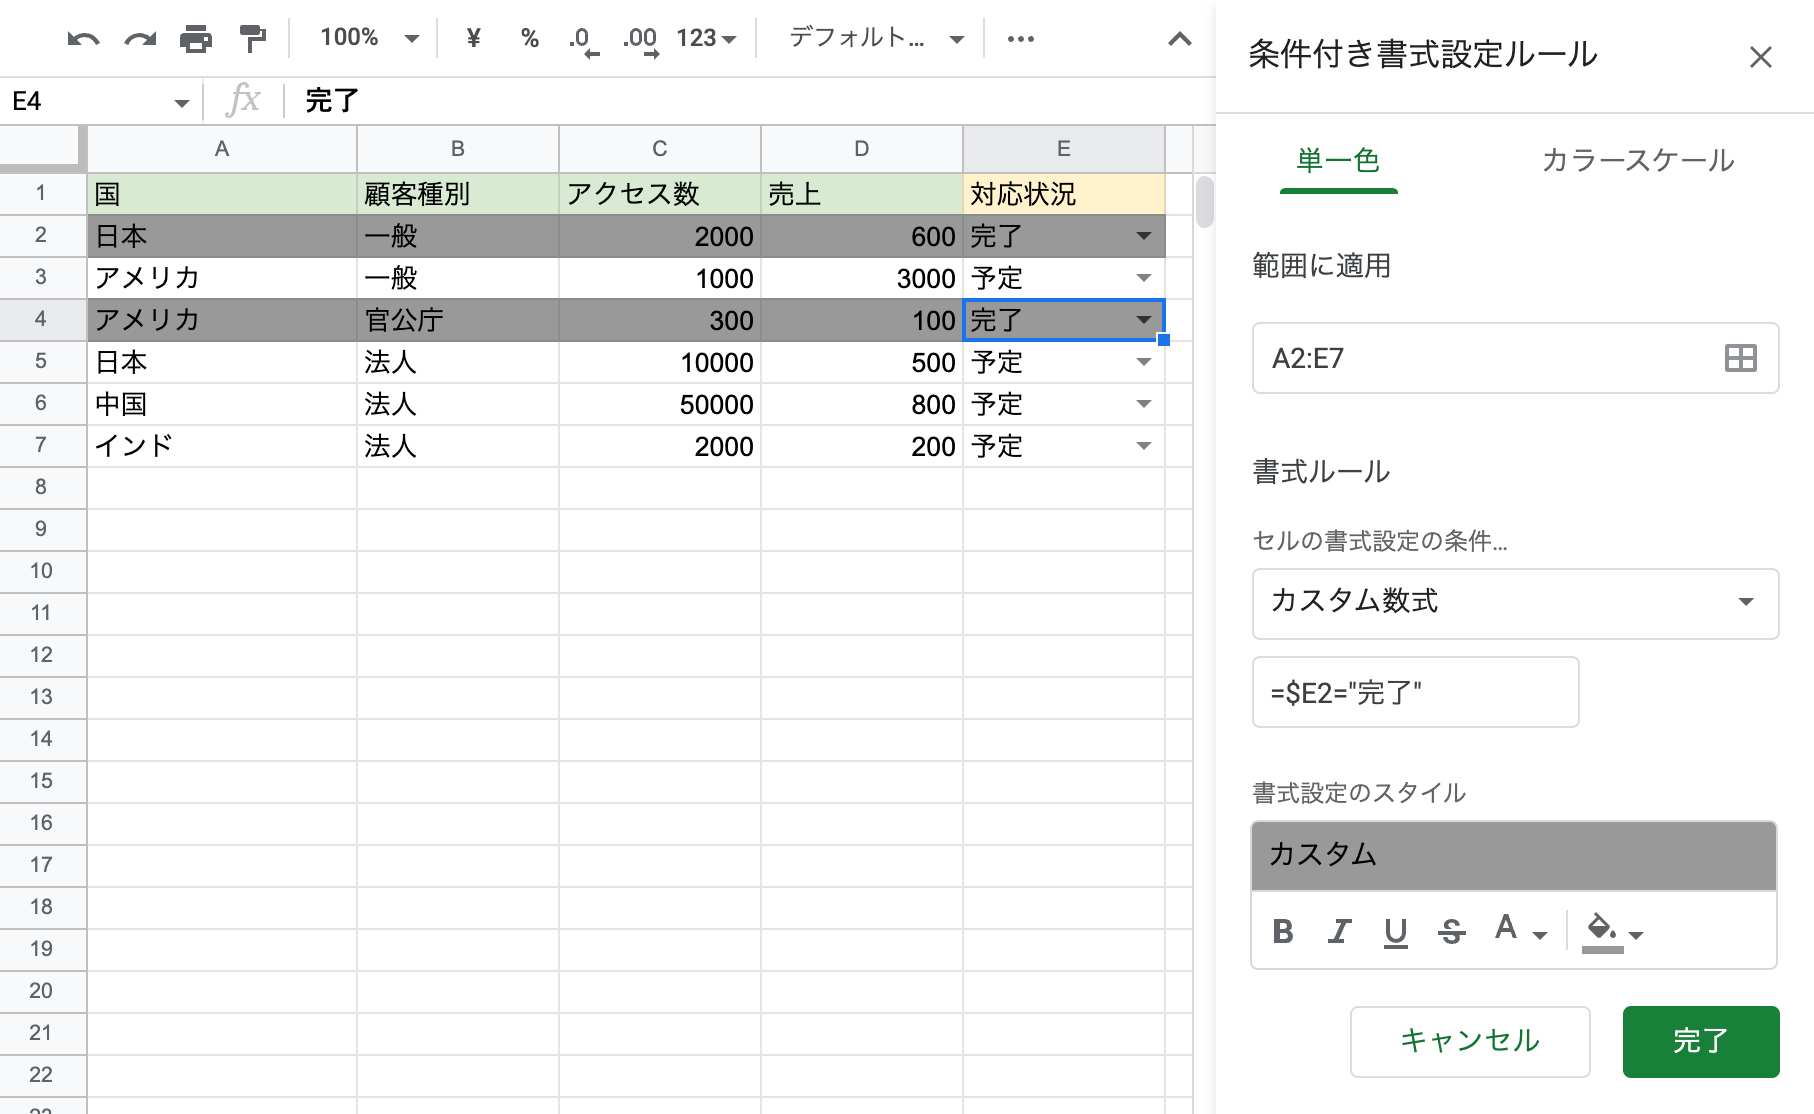Switch to the カラースケール tab
1814x1114 pixels.
[x=1637, y=161]
